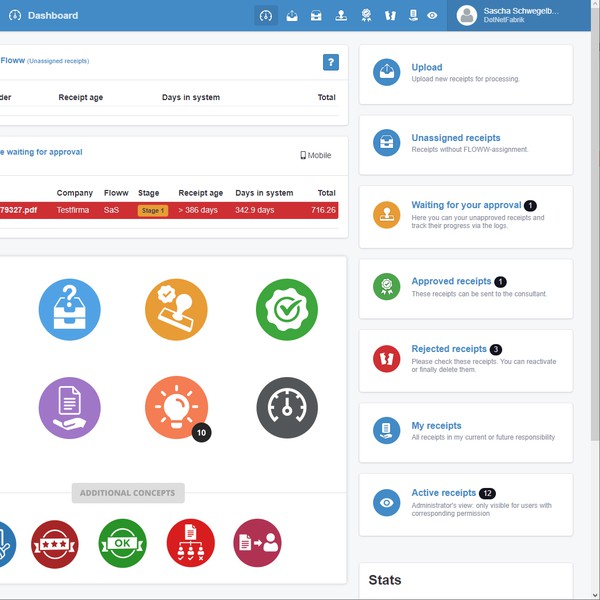Viewport: 600px width, 600px height.
Task: Click the Active receipts eye circle icon
Action: [x=386, y=502]
